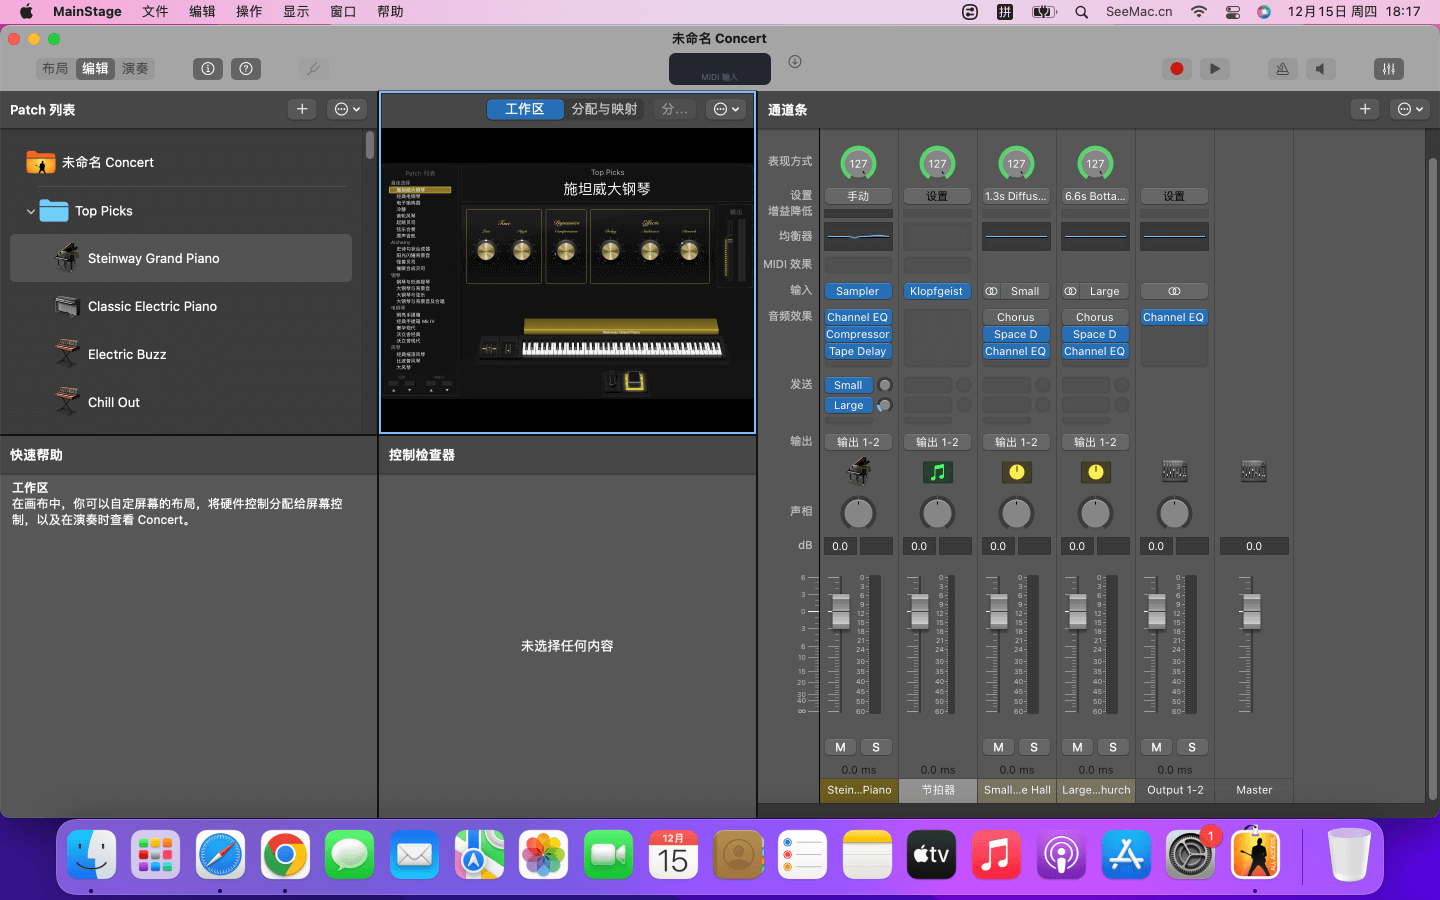Image resolution: width=1440 pixels, height=900 pixels.
Task: Open the Music app from the Dock
Action: [x=996, y=855]
